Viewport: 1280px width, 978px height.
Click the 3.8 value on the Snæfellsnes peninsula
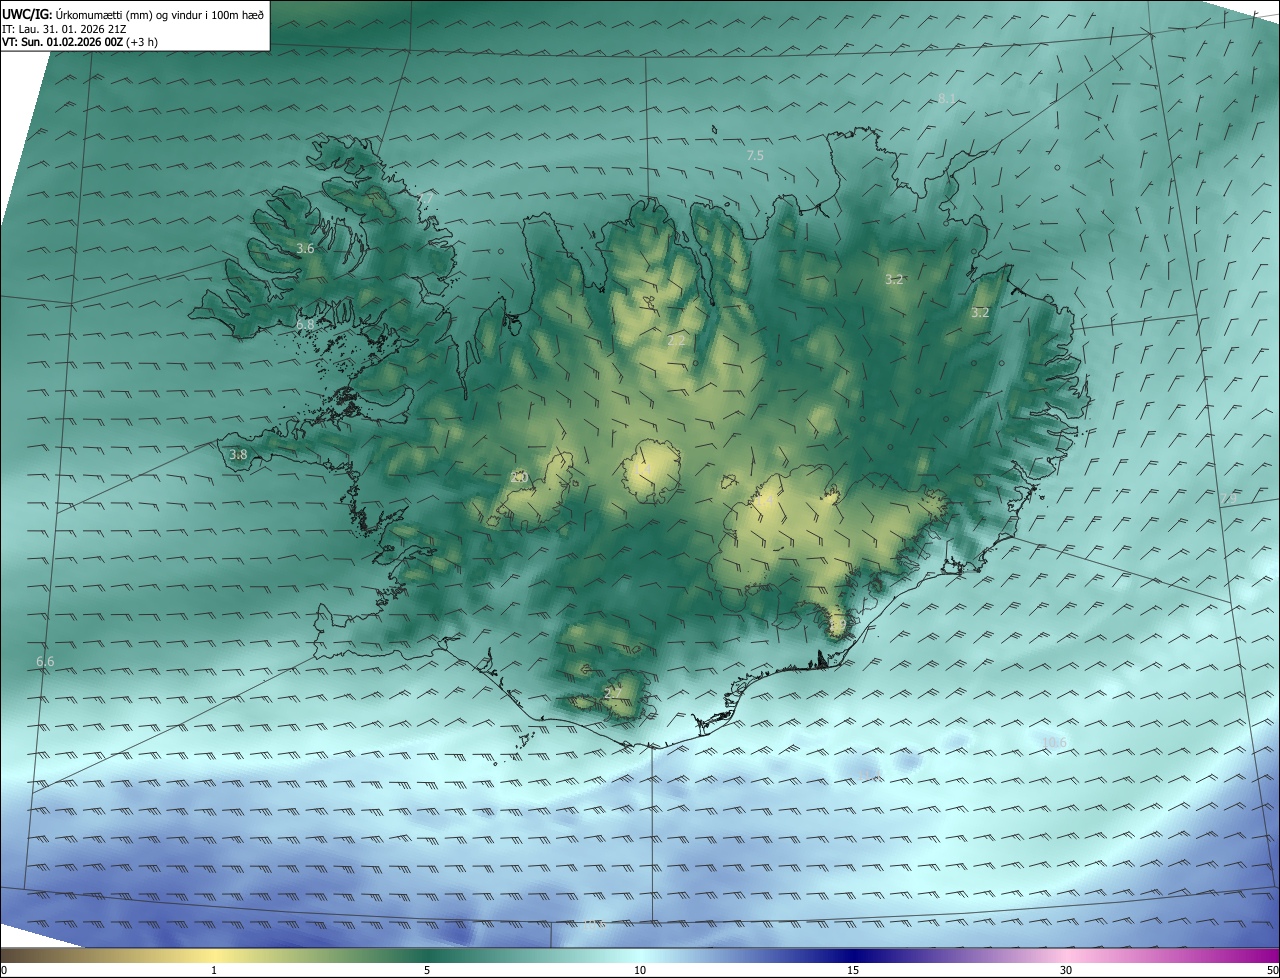(238, 454)
